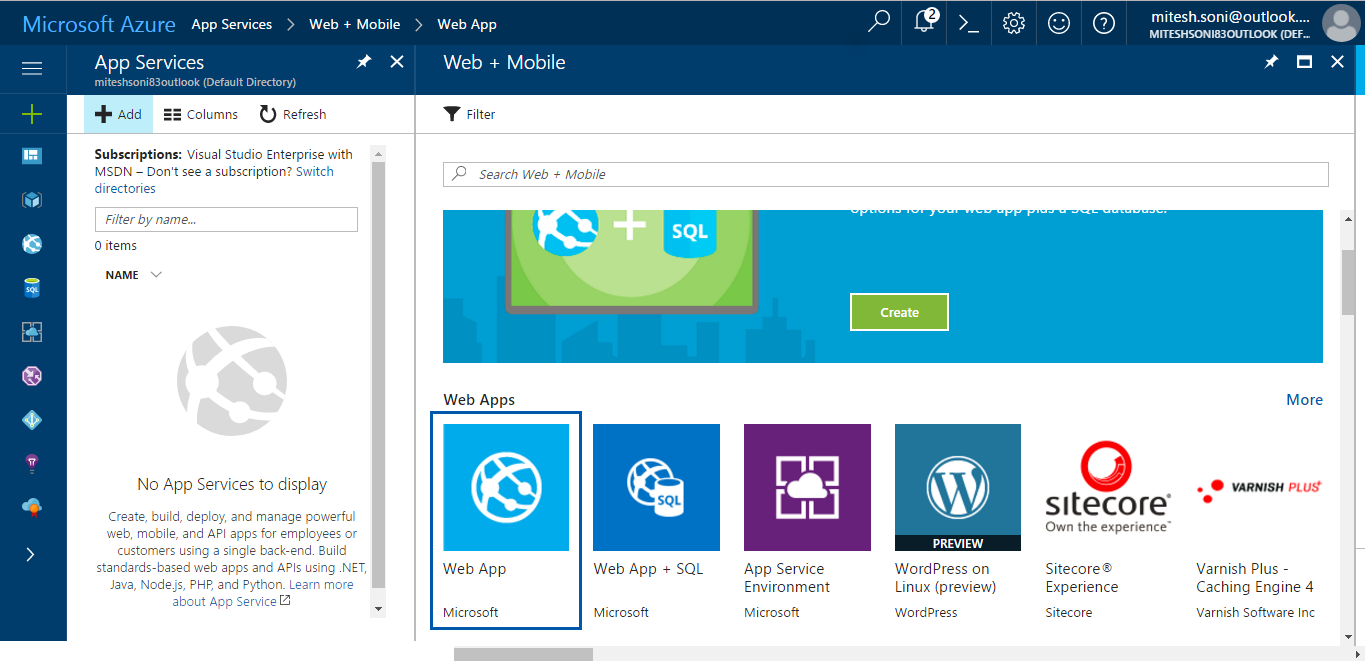Select the Web App + SQL tile
This screenshot has width=1365, height=661.
(x=656, y=520)
